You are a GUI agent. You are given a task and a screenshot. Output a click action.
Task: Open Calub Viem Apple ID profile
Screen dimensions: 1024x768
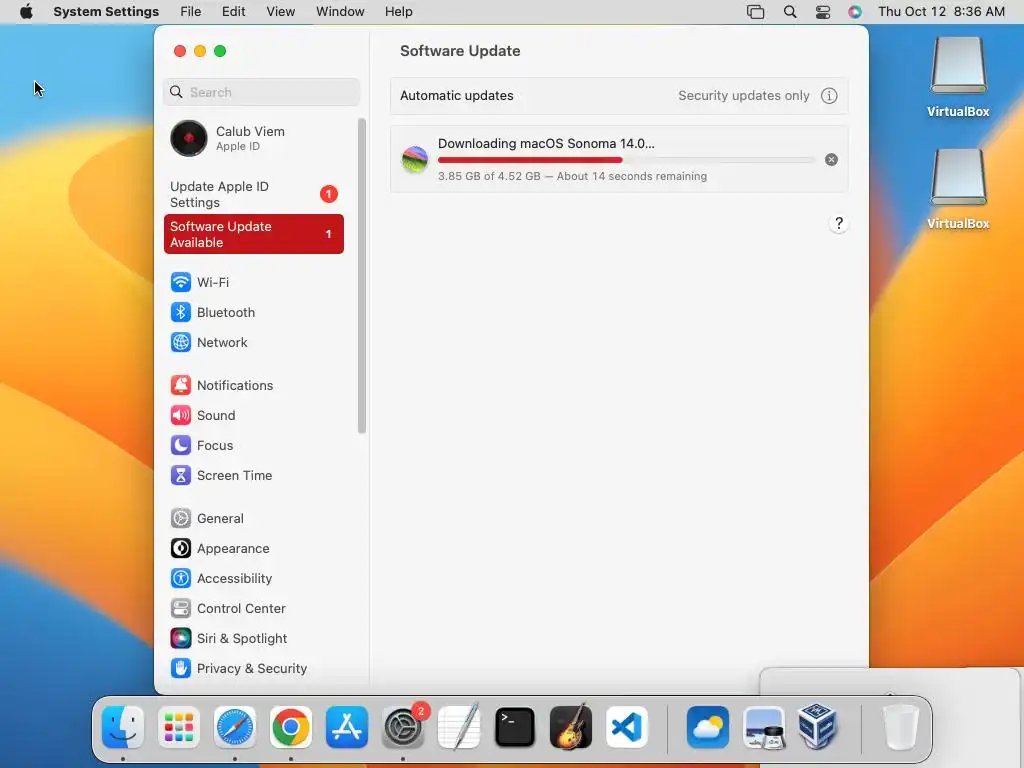tap(253, 138)
